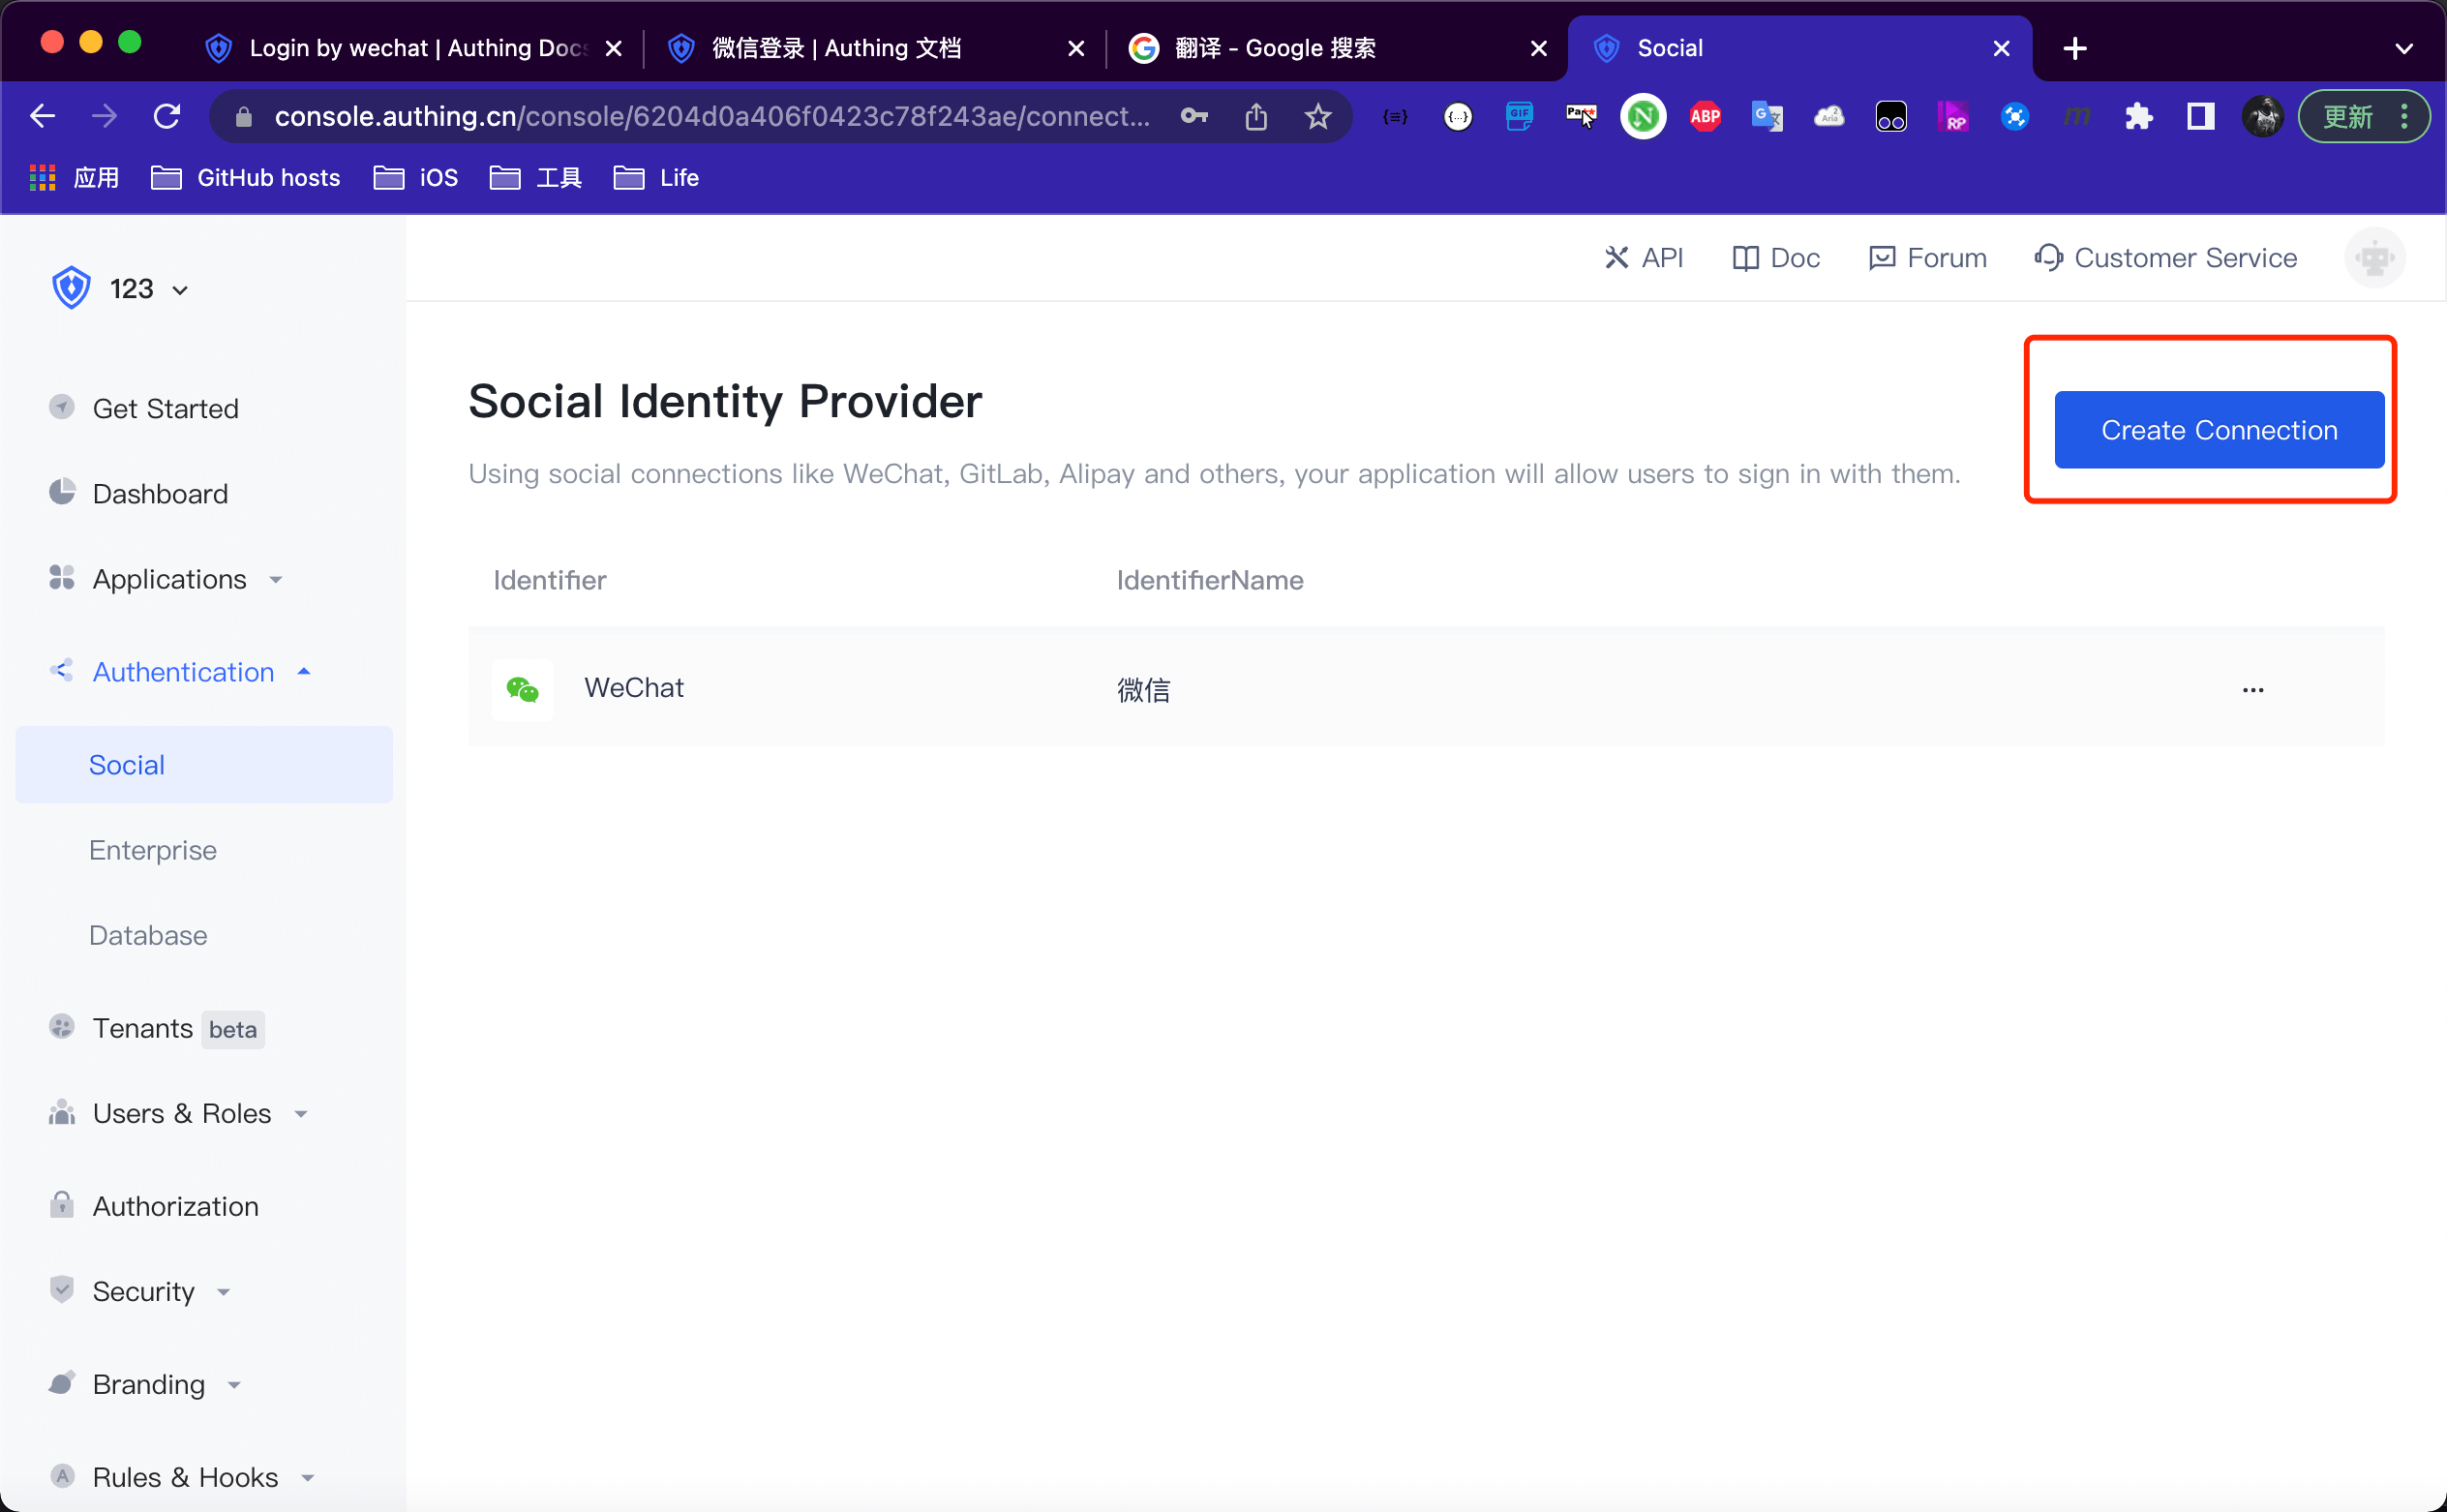This screenshot has height=1512, width=2447.
Task: Click the robot avatar icon at top right
Action: pos(2374,258)
